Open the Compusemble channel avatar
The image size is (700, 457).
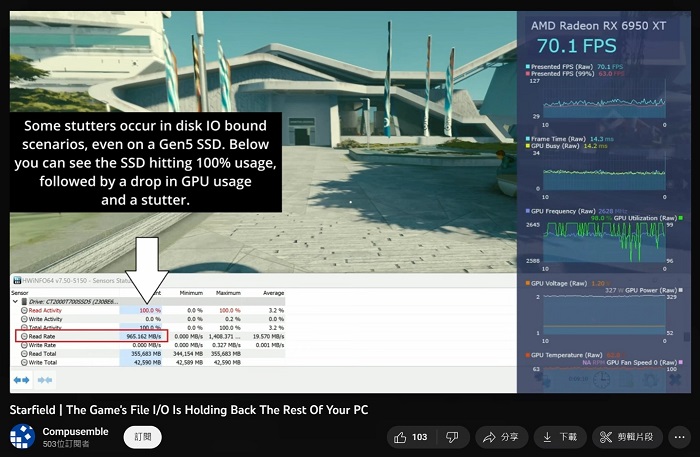click(x=22, y=436)
